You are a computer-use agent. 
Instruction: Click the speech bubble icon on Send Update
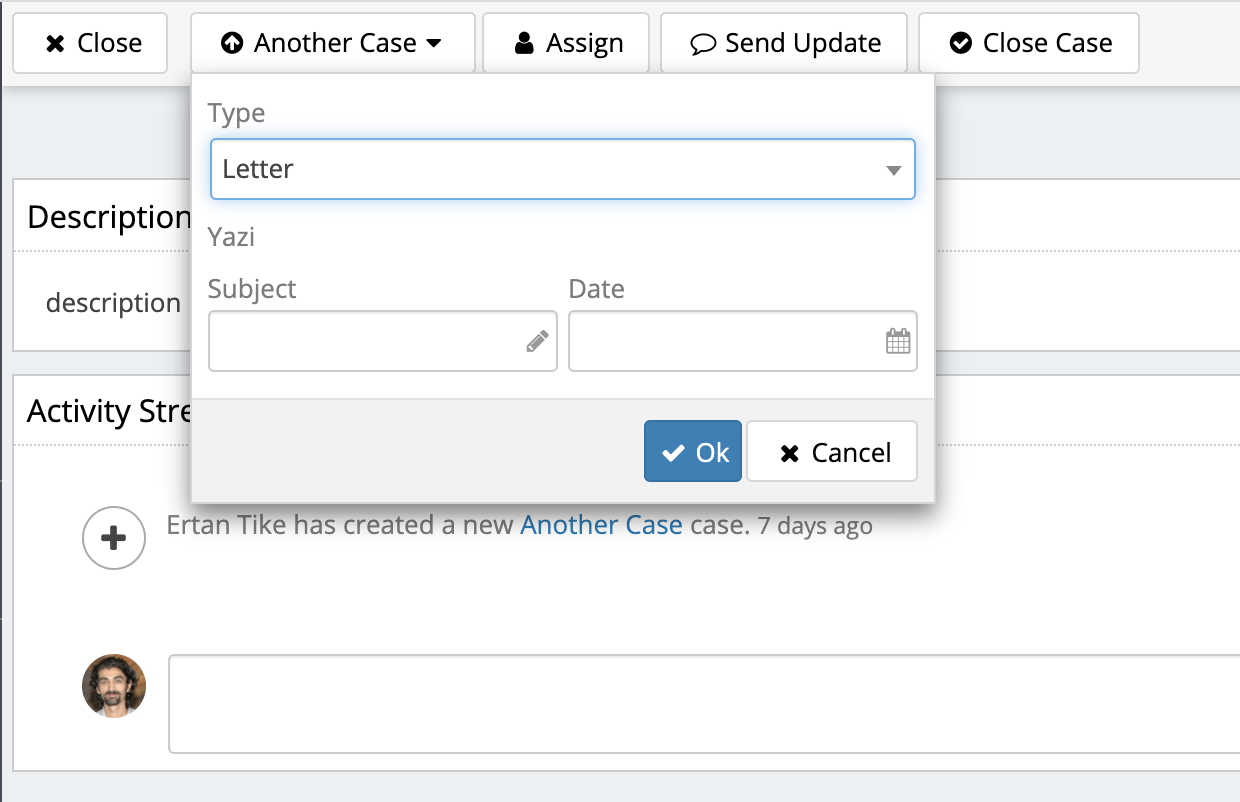coord(704,44)
